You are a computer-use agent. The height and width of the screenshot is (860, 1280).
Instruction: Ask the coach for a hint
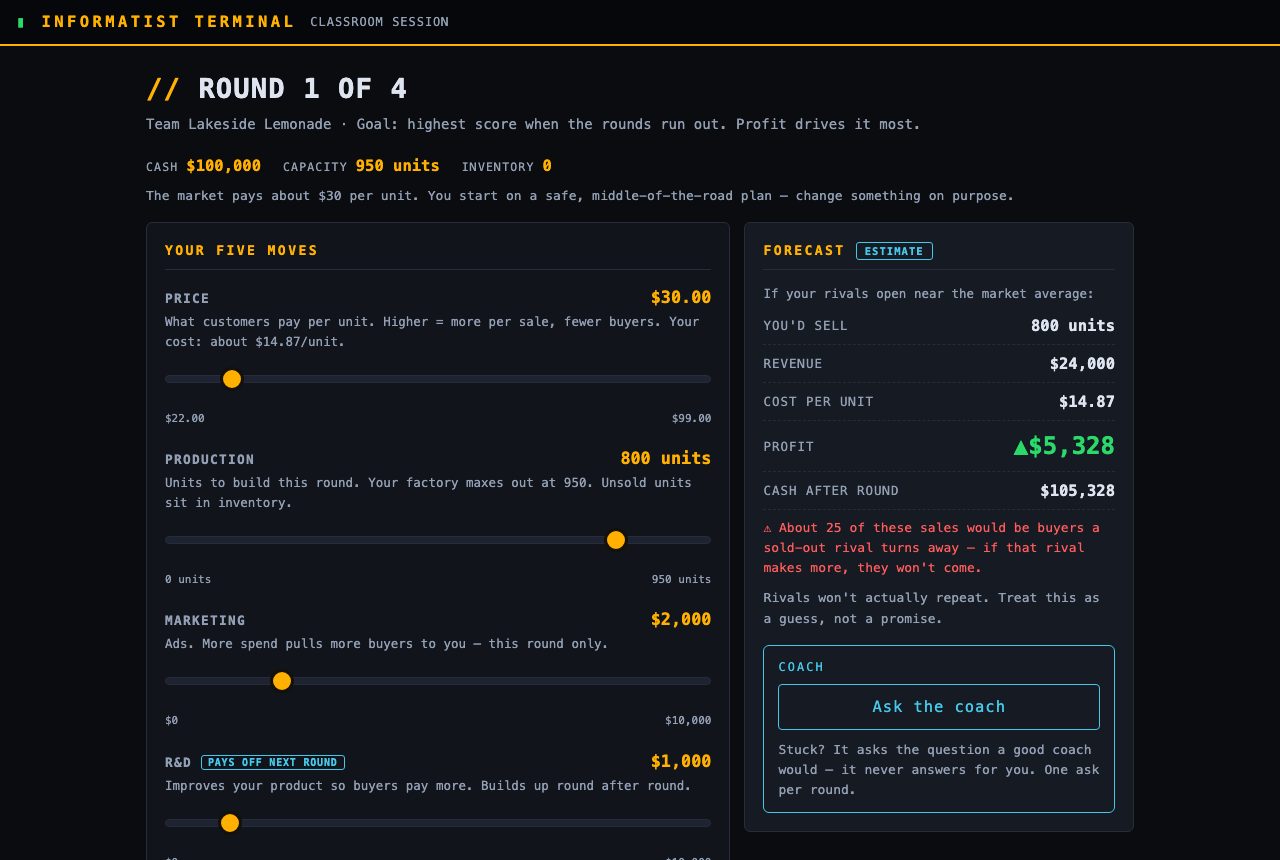coord(939,707)
